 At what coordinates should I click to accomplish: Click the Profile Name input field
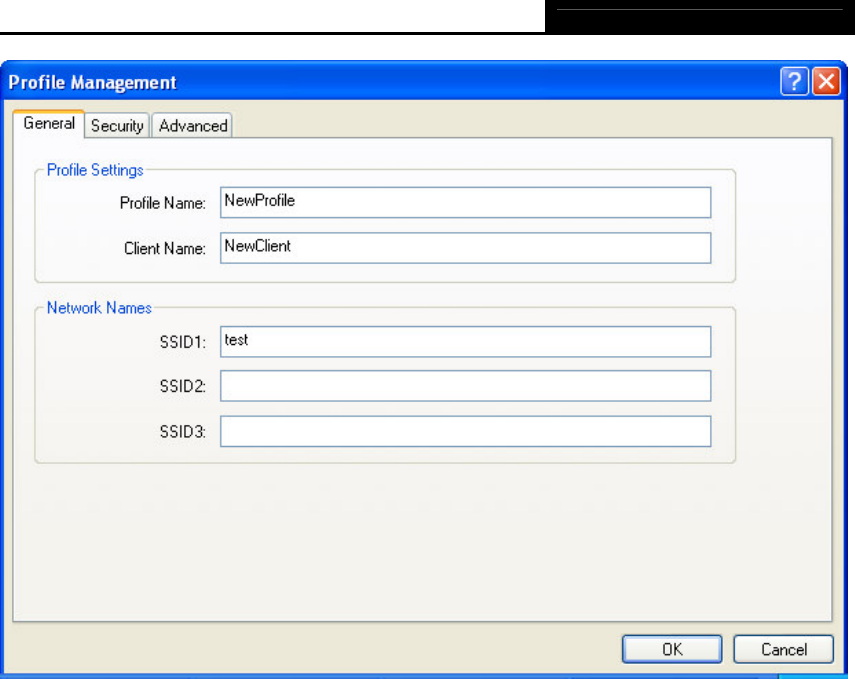[x=465, y=202]
